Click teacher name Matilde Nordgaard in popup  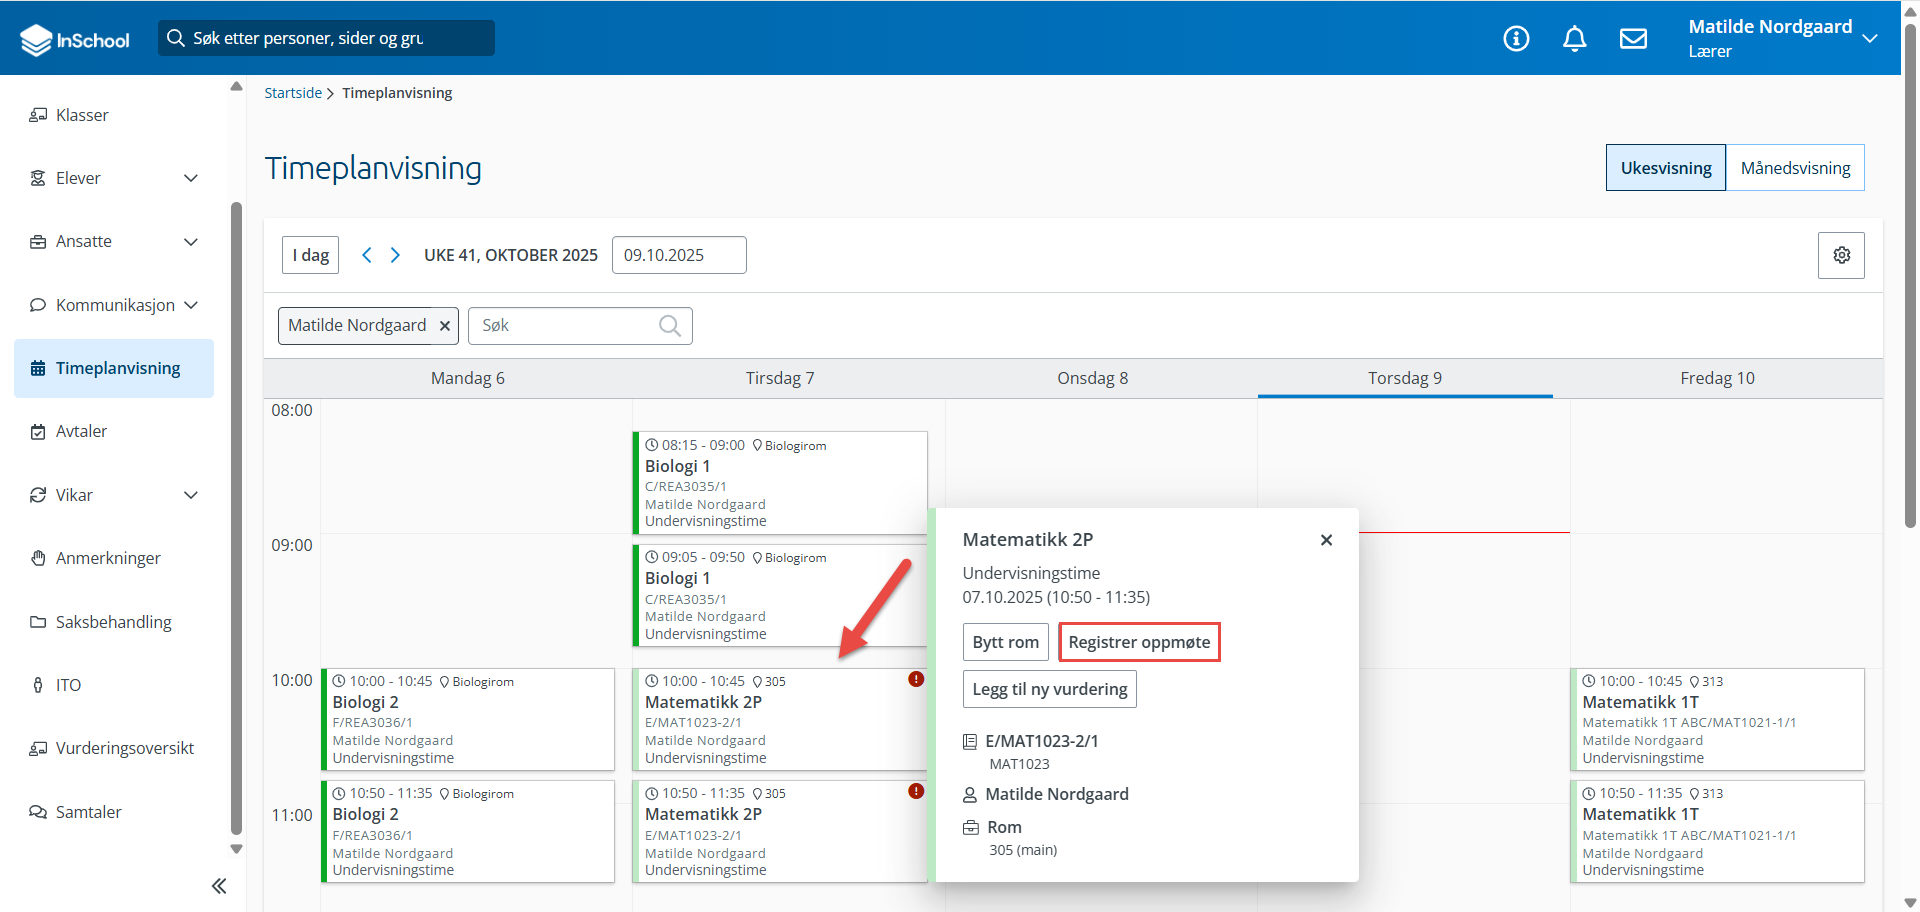point(1056,794)
